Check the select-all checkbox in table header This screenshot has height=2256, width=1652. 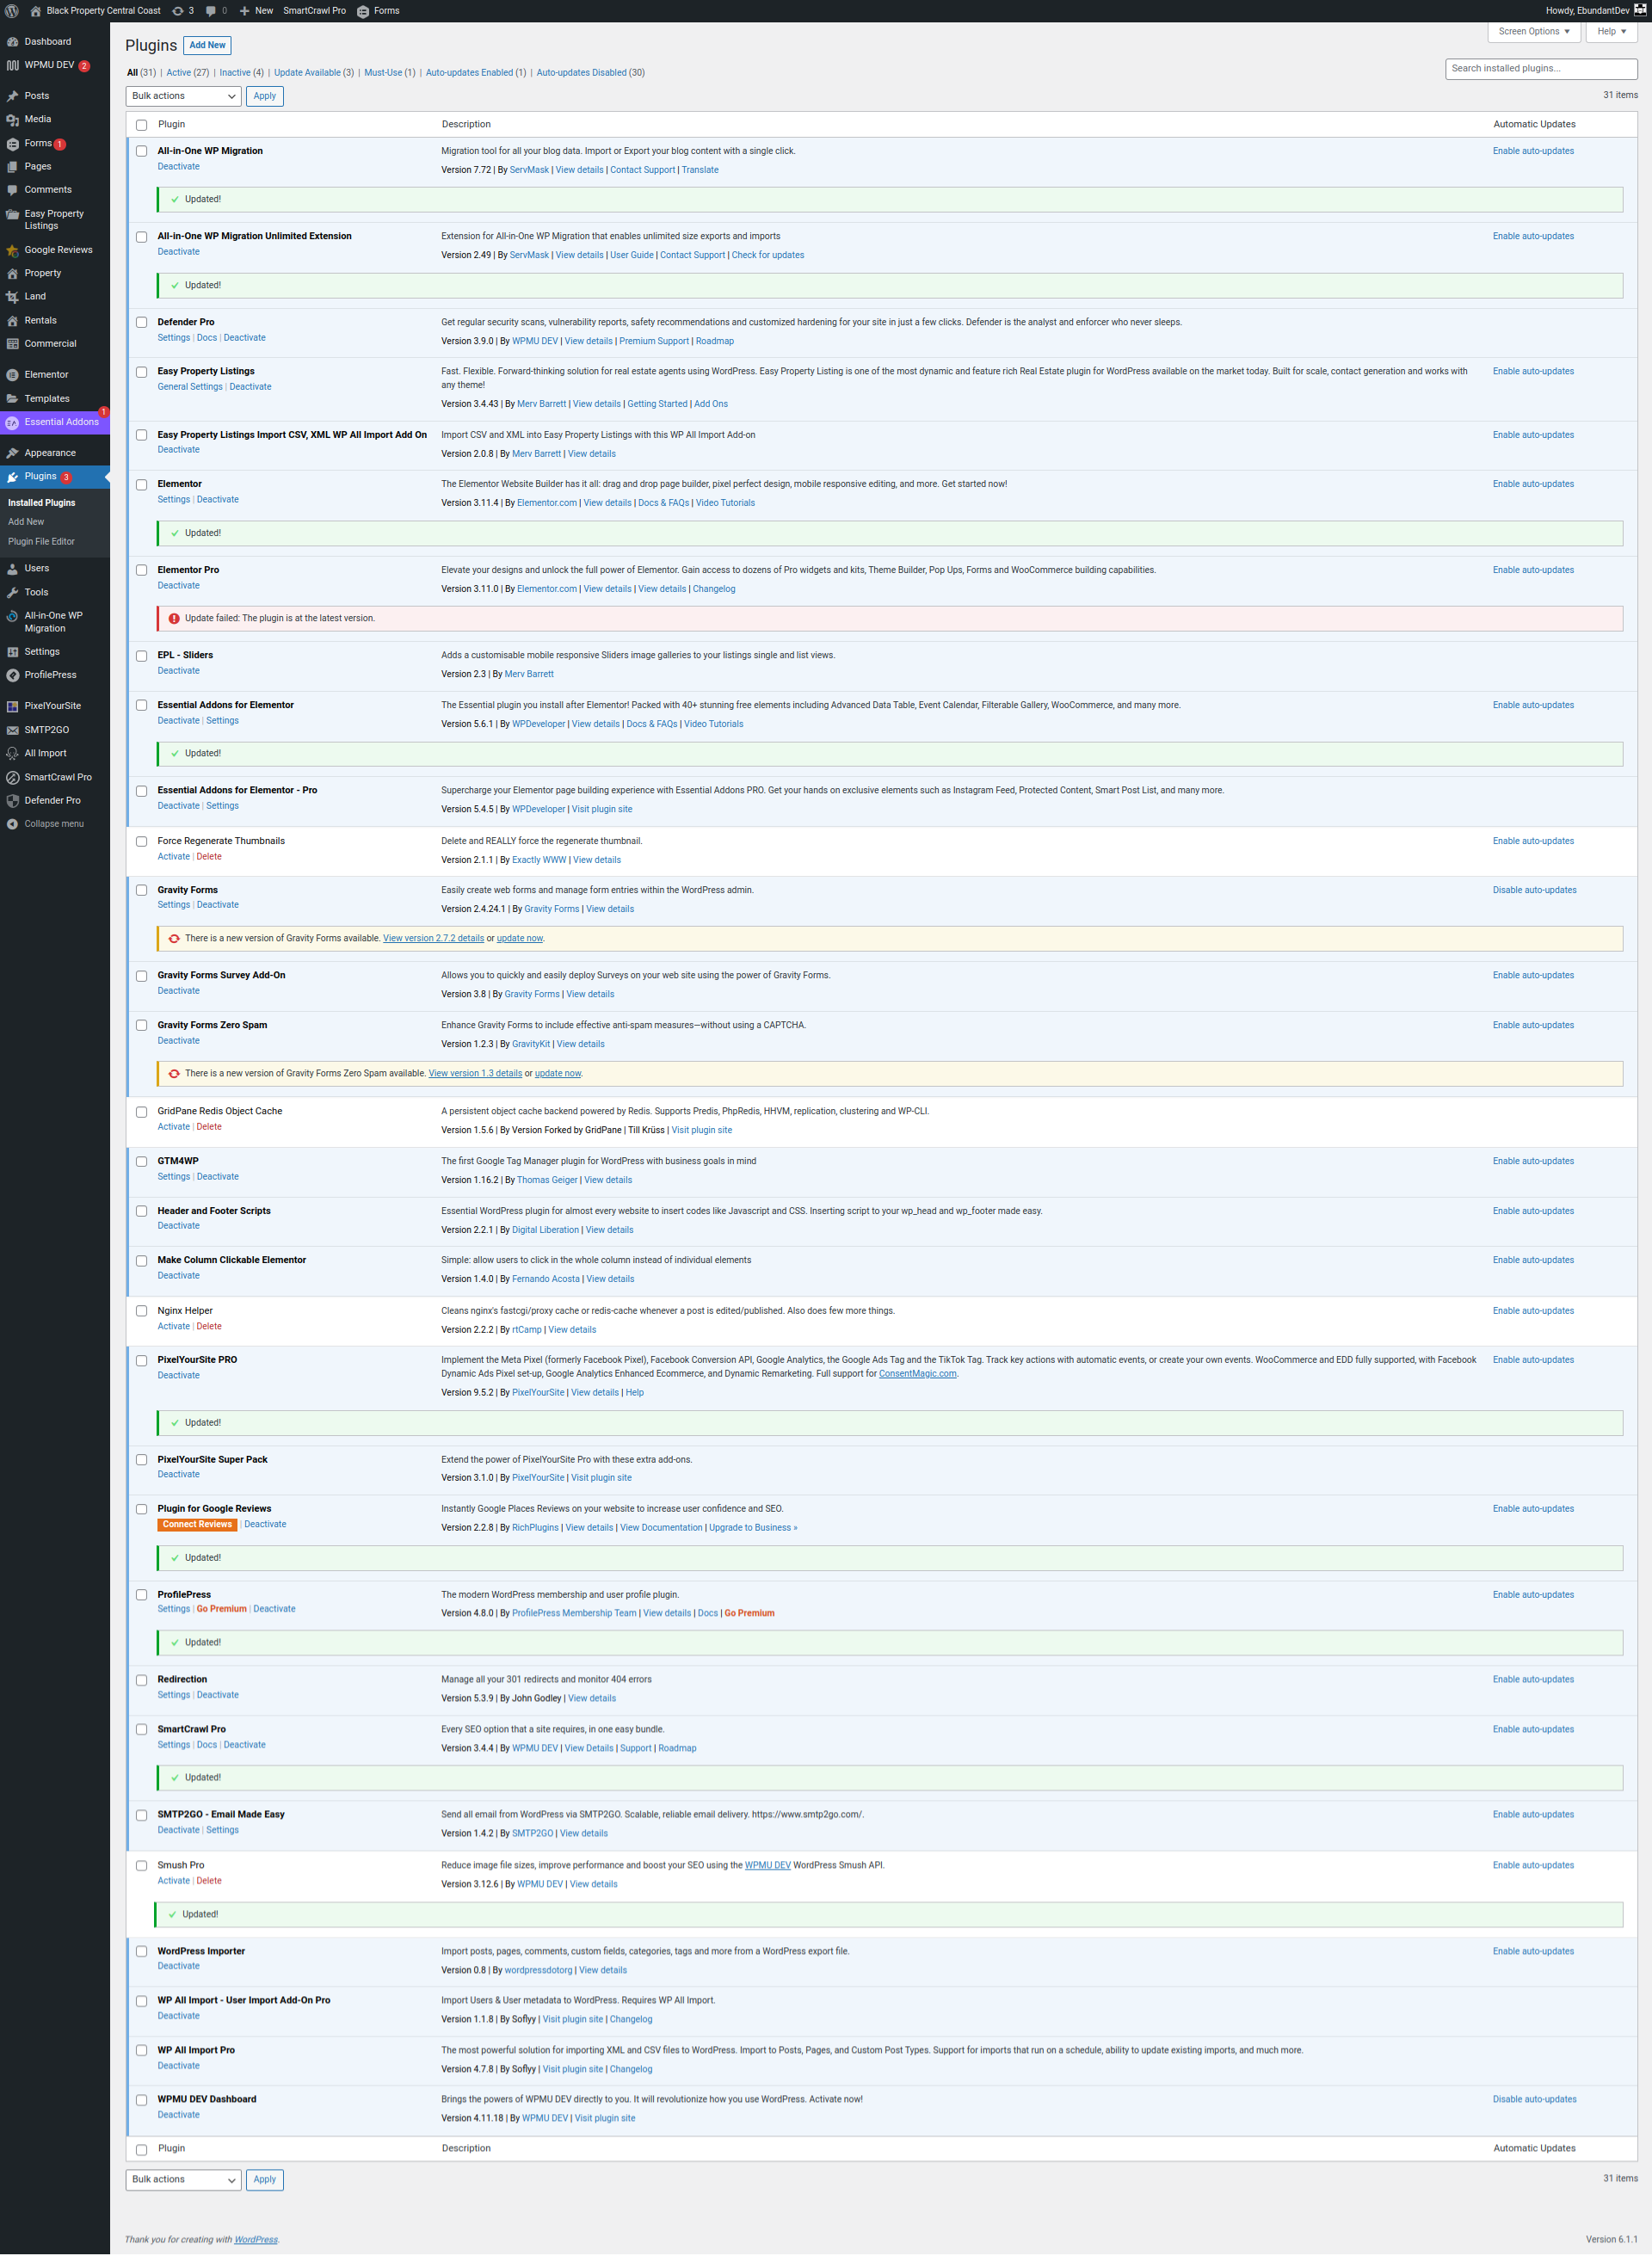tap(141, 126)
